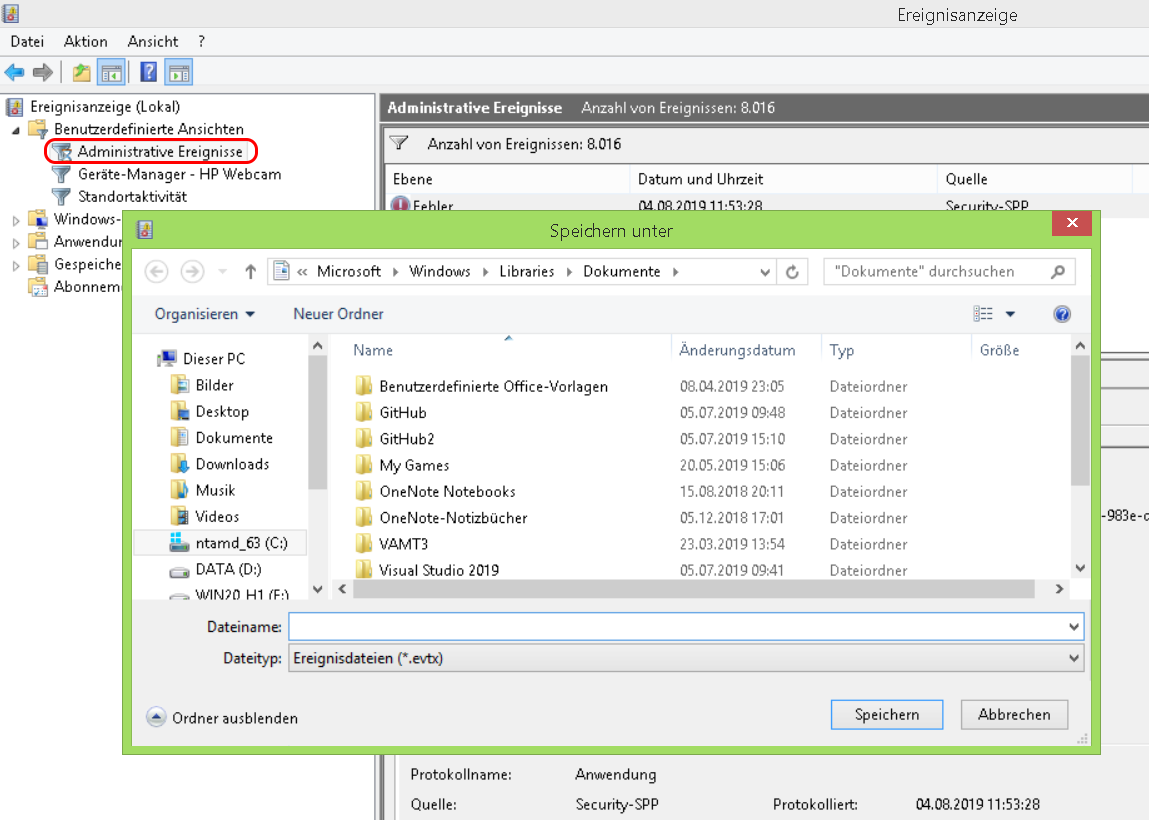This screenshot has width=1149, height=820.
Task: Go back in the Speichern unter dialog
Action: tap(156, 272)
